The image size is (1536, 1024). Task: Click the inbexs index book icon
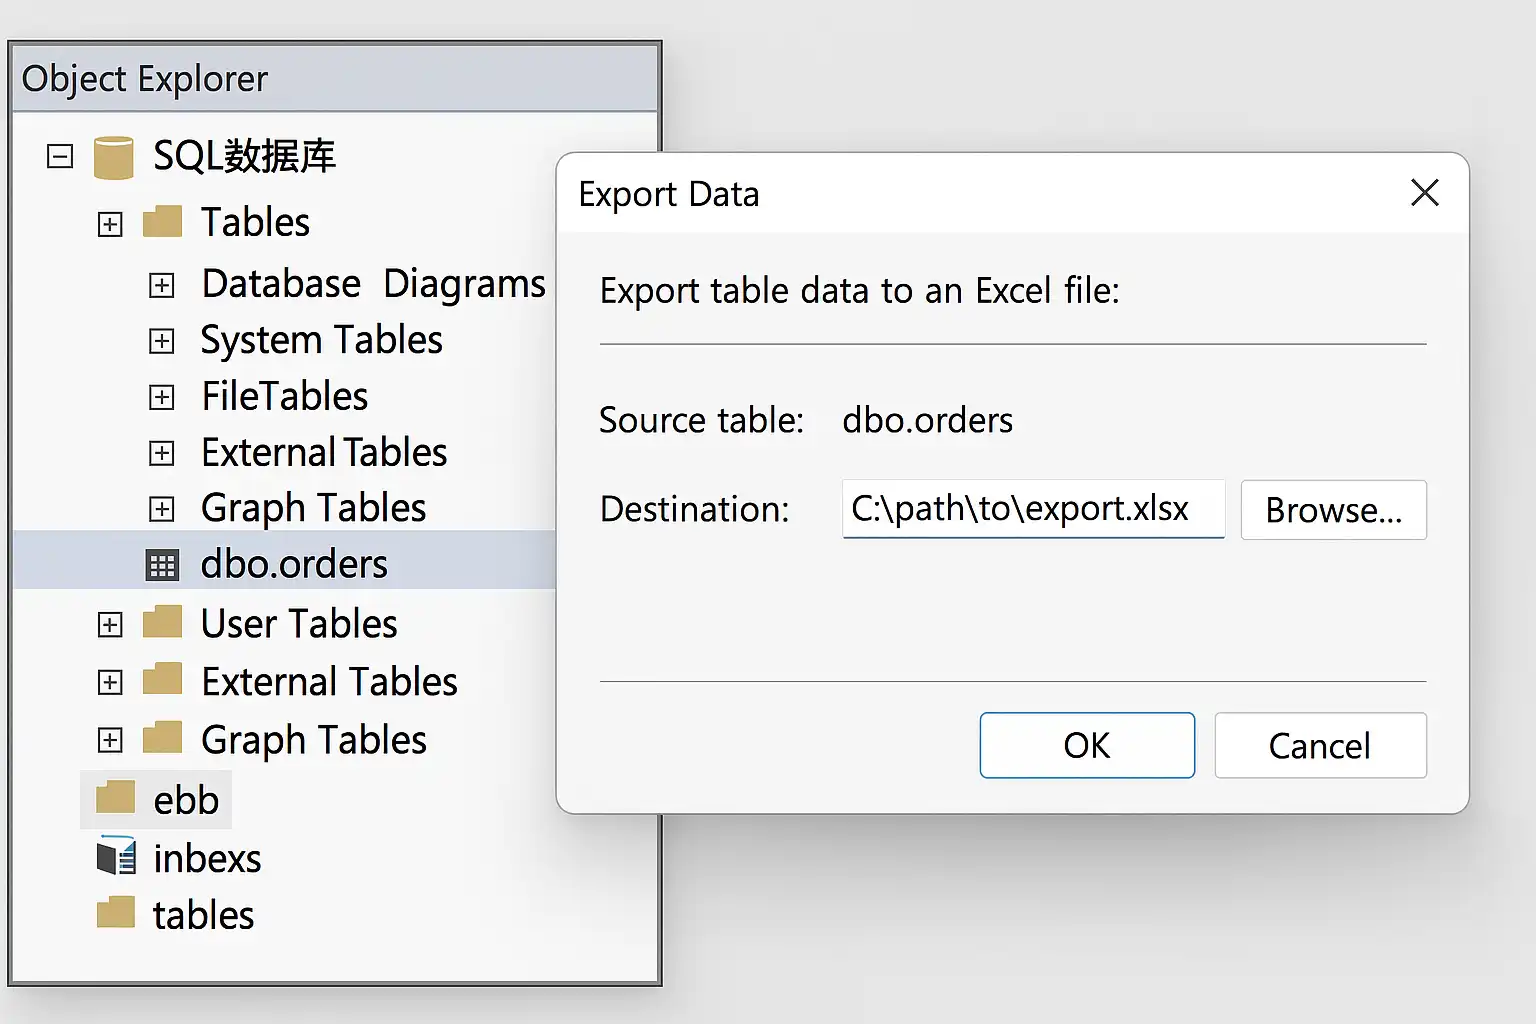116,857
